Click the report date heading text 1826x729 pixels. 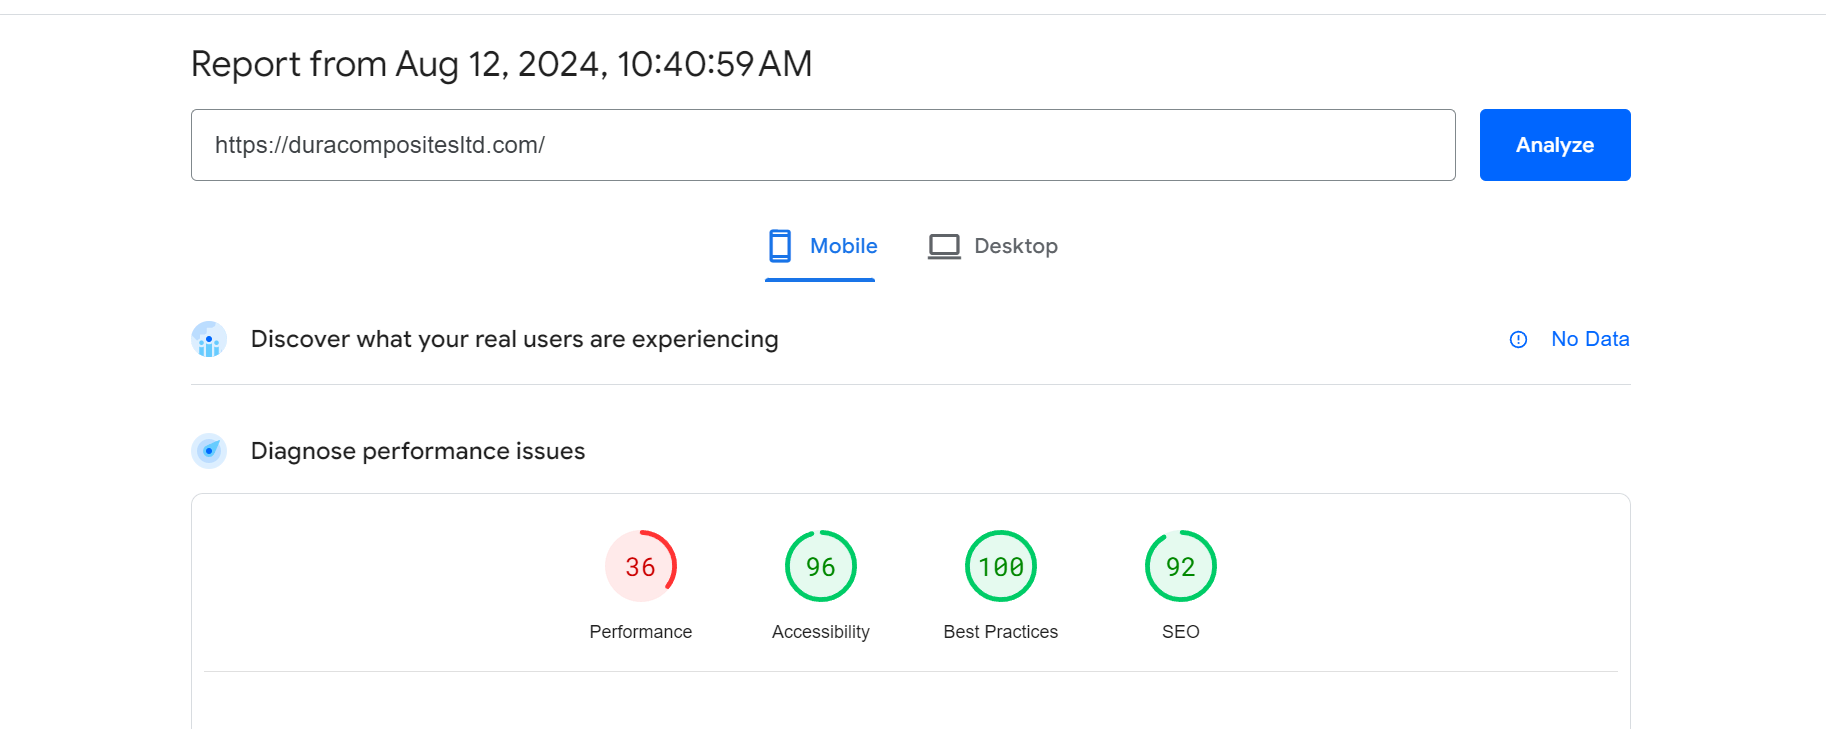(501, 64)
